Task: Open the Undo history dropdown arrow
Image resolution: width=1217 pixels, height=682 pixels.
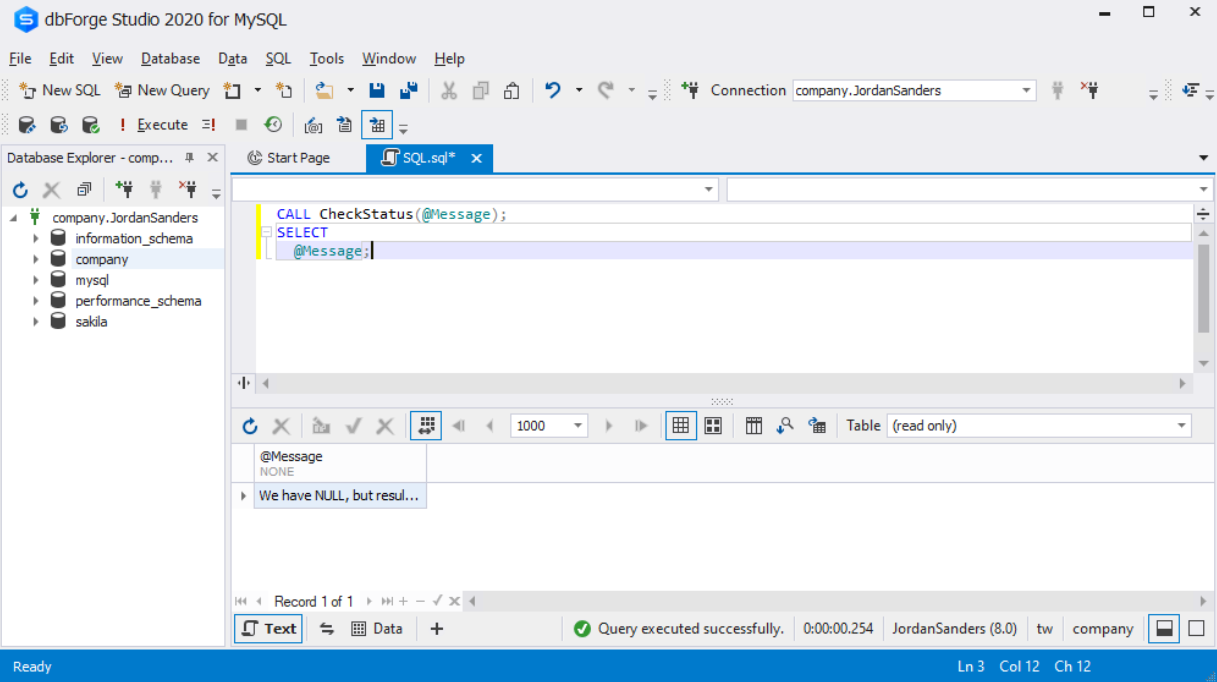Action: click(579, 91)
